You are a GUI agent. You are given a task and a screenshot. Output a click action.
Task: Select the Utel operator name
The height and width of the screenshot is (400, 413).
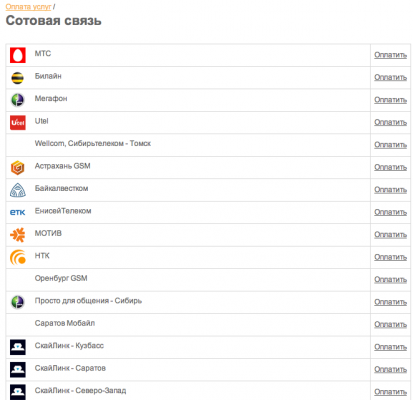click(42, 121)
